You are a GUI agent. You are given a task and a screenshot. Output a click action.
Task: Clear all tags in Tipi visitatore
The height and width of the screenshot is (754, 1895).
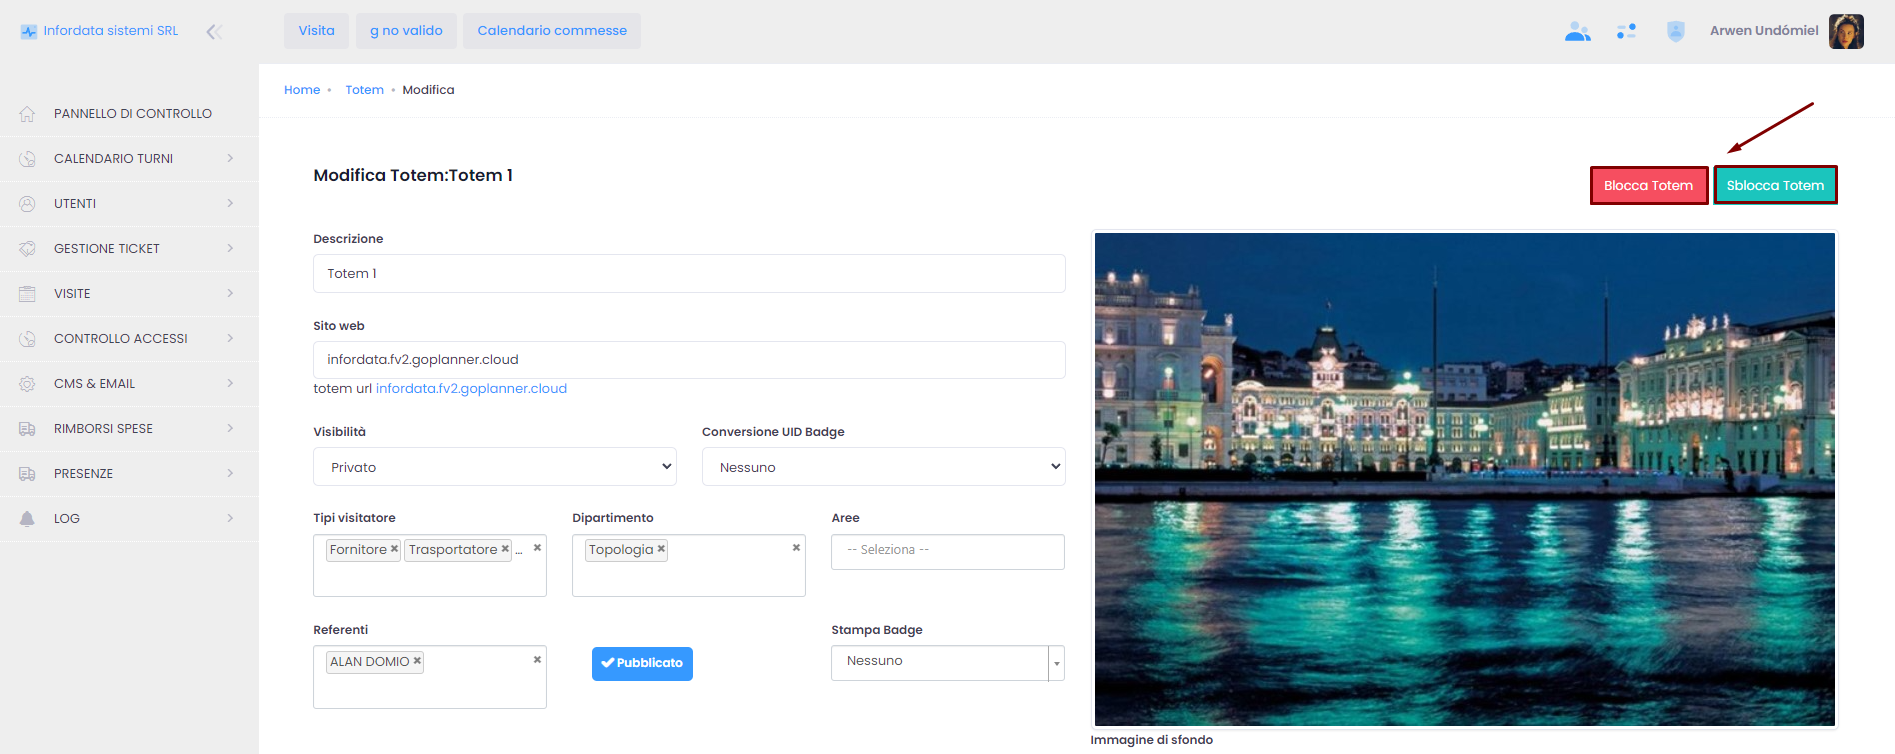pyautogui.click(x=537, y=548)
